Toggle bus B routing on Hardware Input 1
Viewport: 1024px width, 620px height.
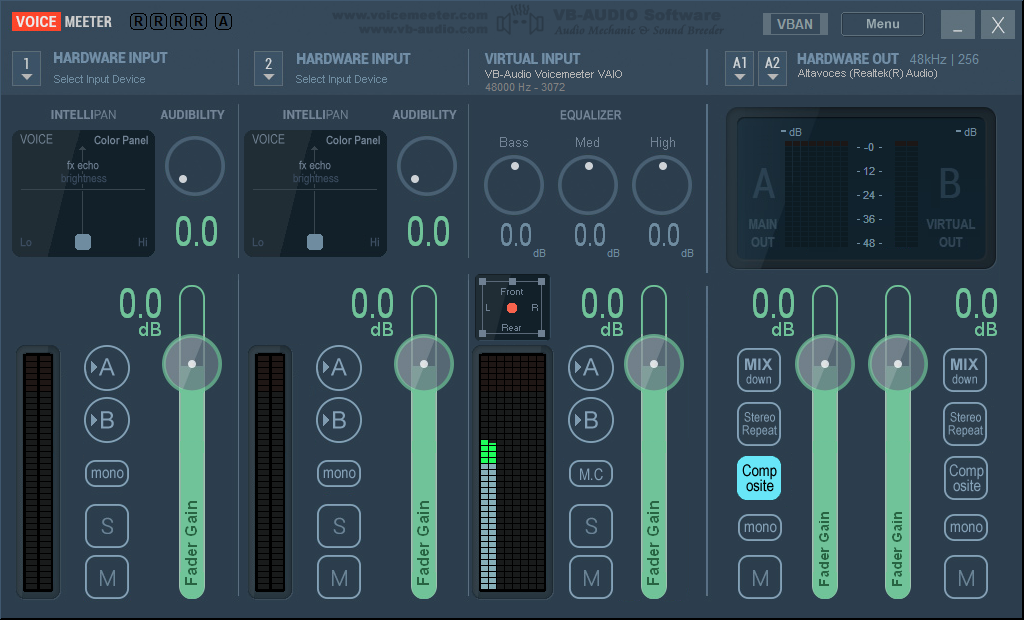pos(106,420)
